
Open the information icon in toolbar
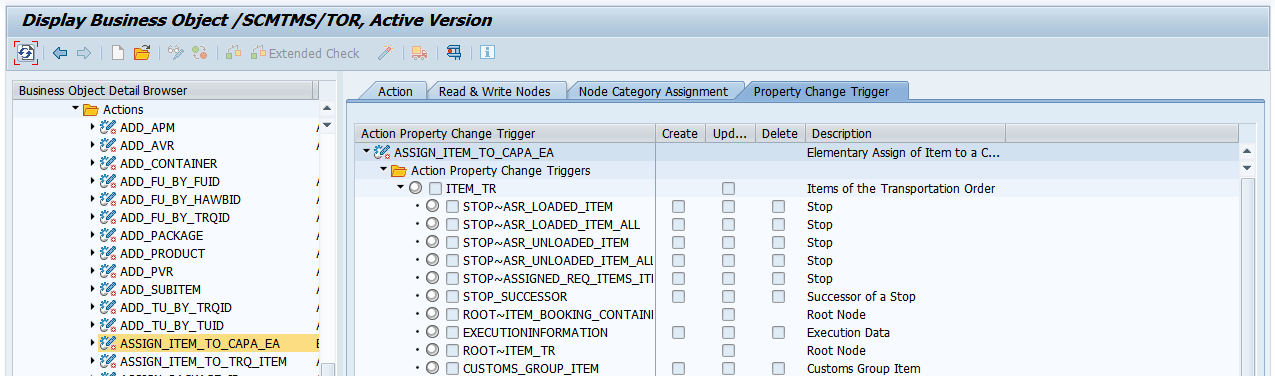488,53
